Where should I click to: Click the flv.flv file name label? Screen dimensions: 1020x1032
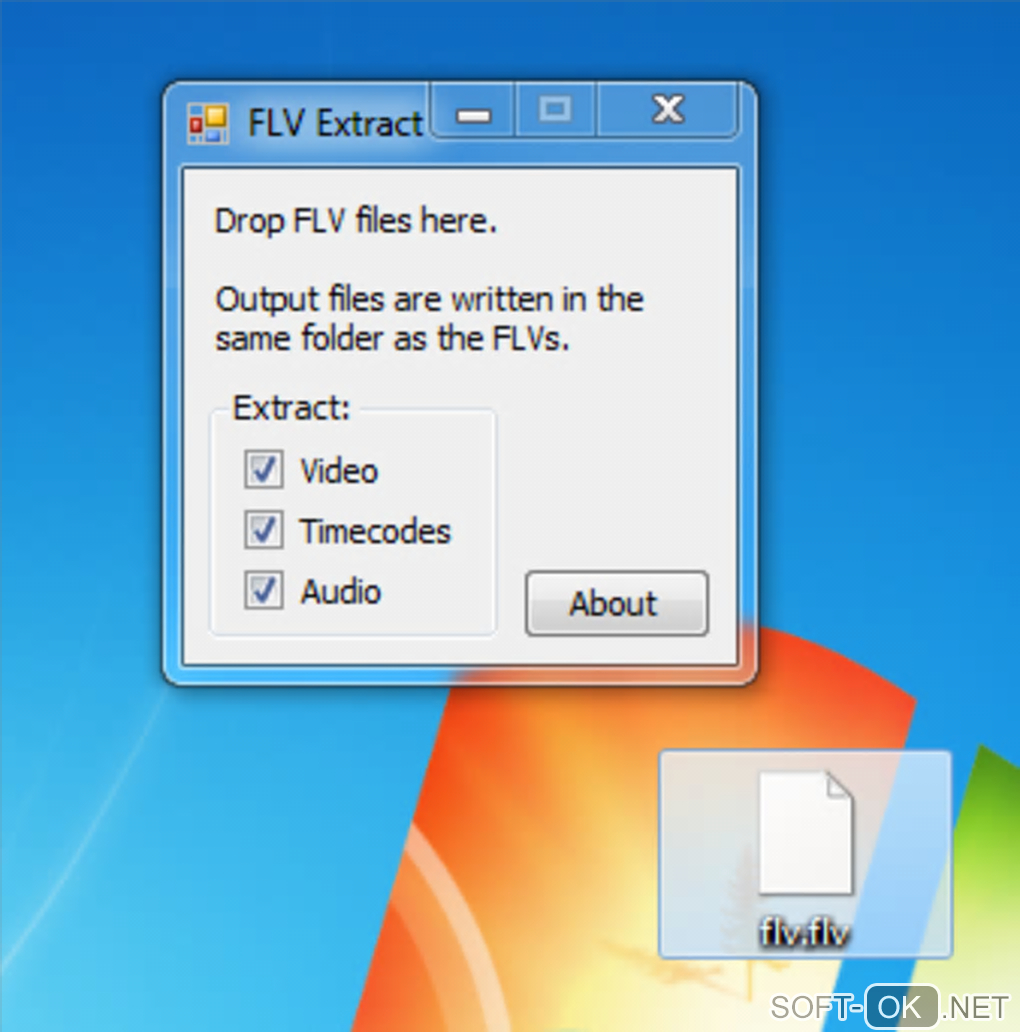804,931
